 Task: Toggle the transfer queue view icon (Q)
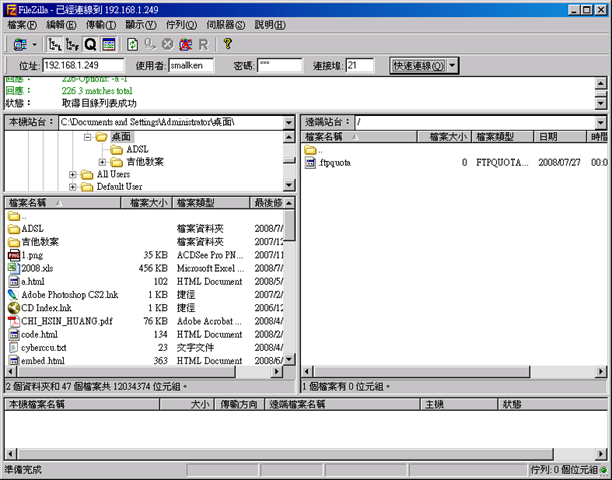click(x=90, y=44)
